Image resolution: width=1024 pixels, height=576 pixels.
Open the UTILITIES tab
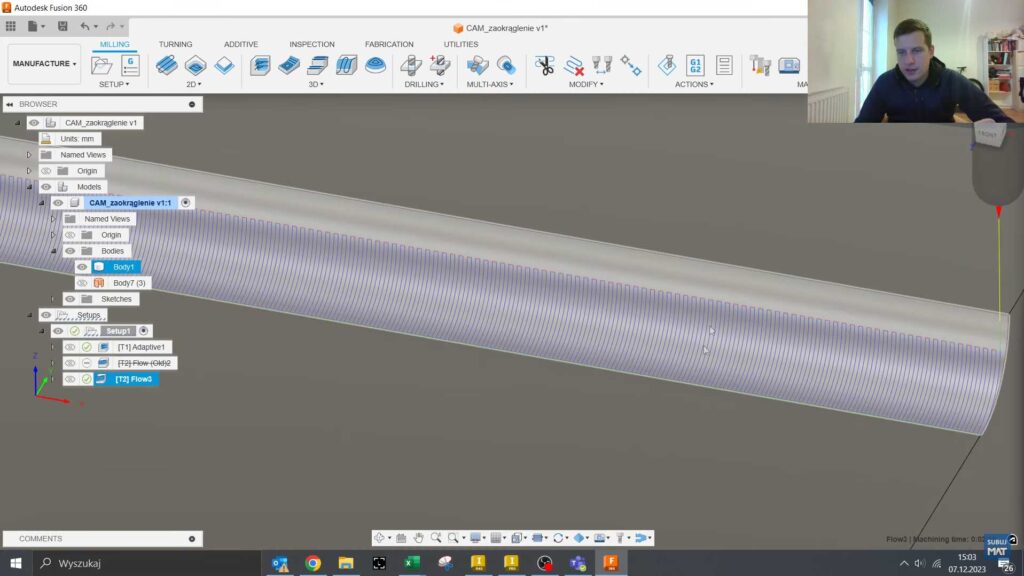tap(459, 44)
